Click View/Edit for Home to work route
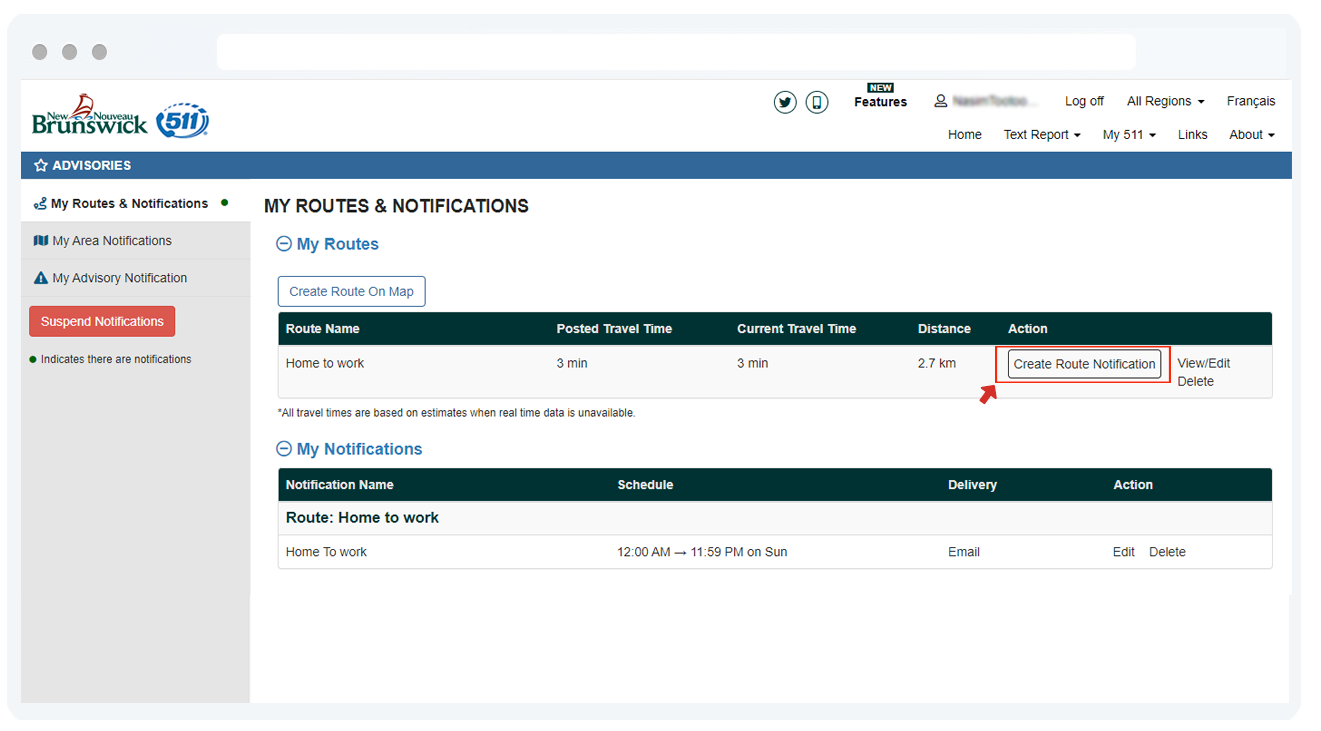 [1203, 363]
